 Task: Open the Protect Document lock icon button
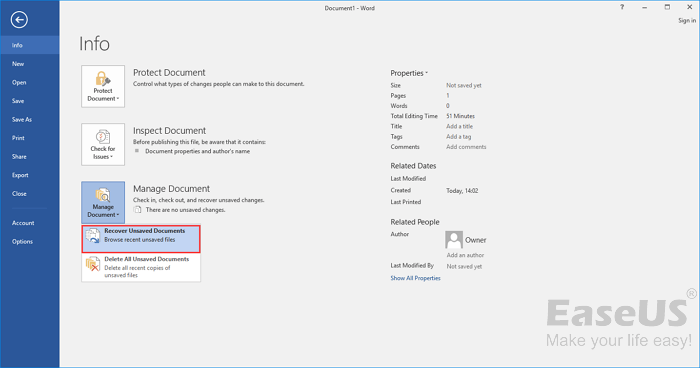click(x=103, y=86)
